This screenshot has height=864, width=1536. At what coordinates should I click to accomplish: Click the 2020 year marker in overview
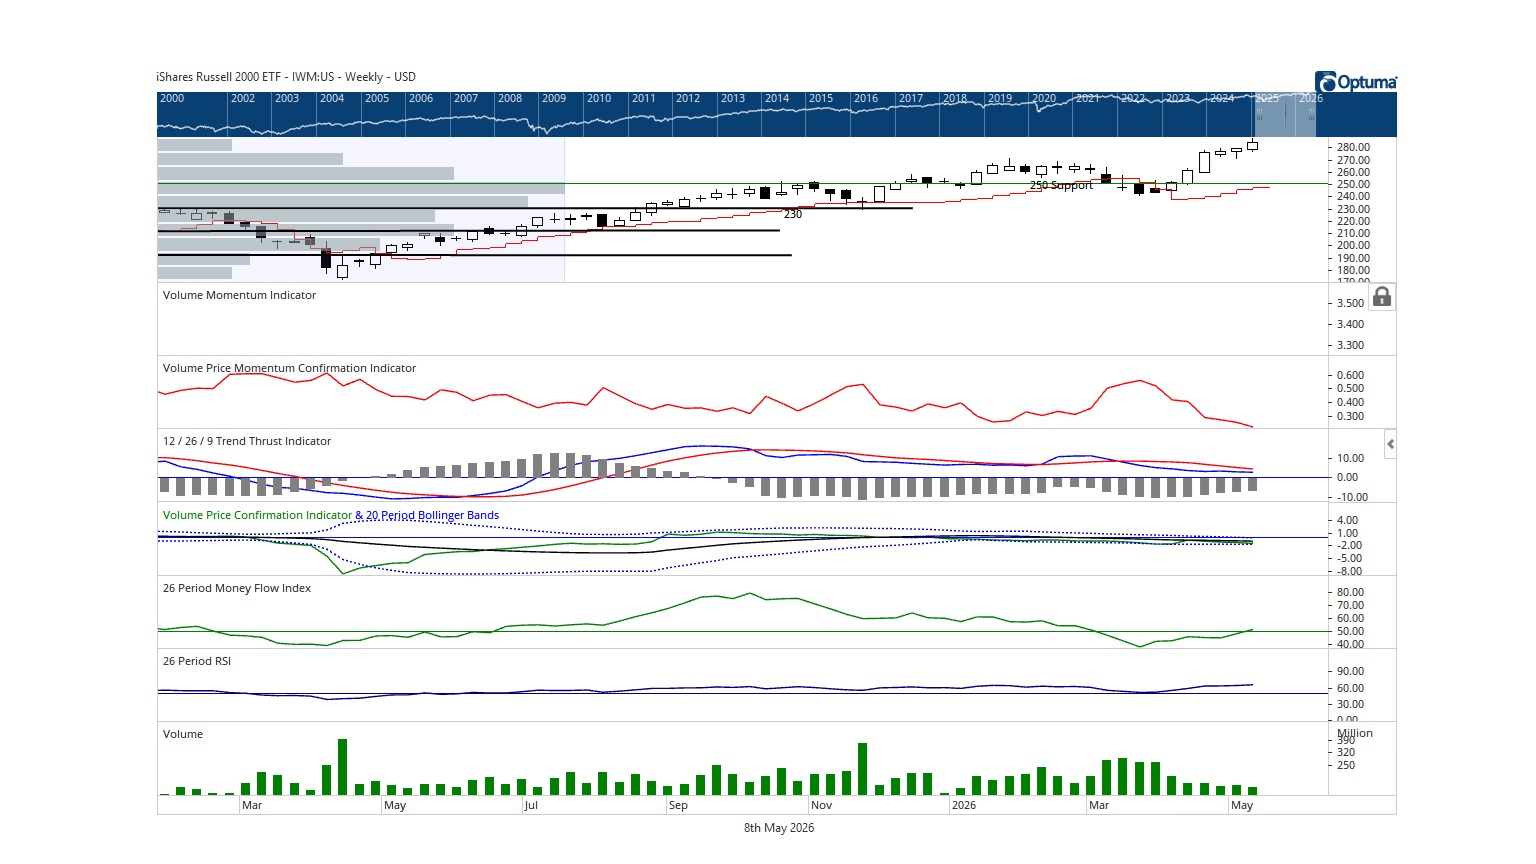(1043, 98)
